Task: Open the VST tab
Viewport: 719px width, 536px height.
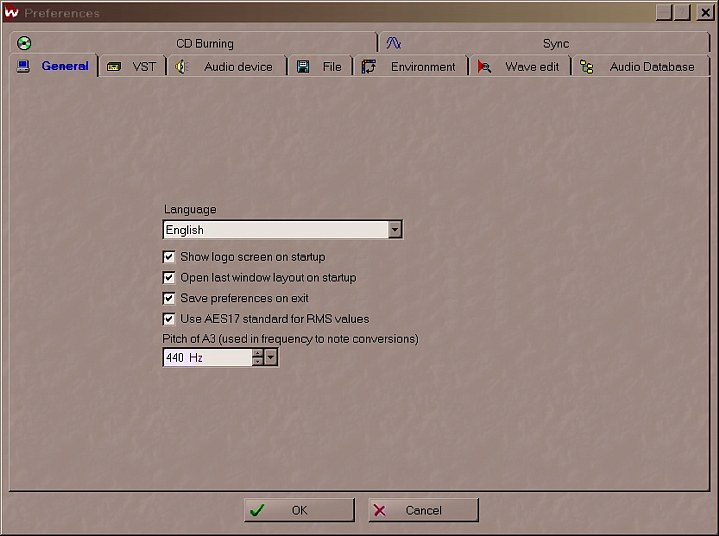Action: (x=133, y=67)
